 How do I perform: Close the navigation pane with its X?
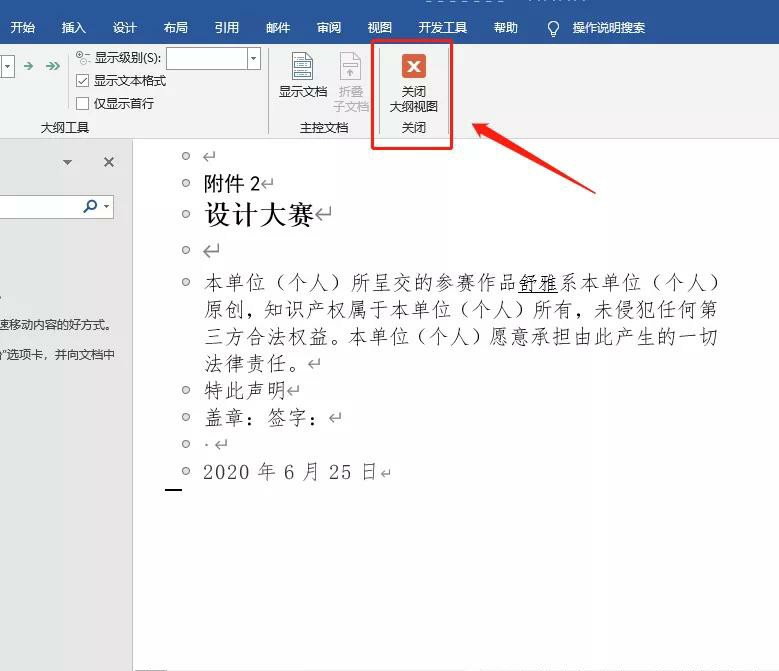pyautogui.click(x=109, y=162)
